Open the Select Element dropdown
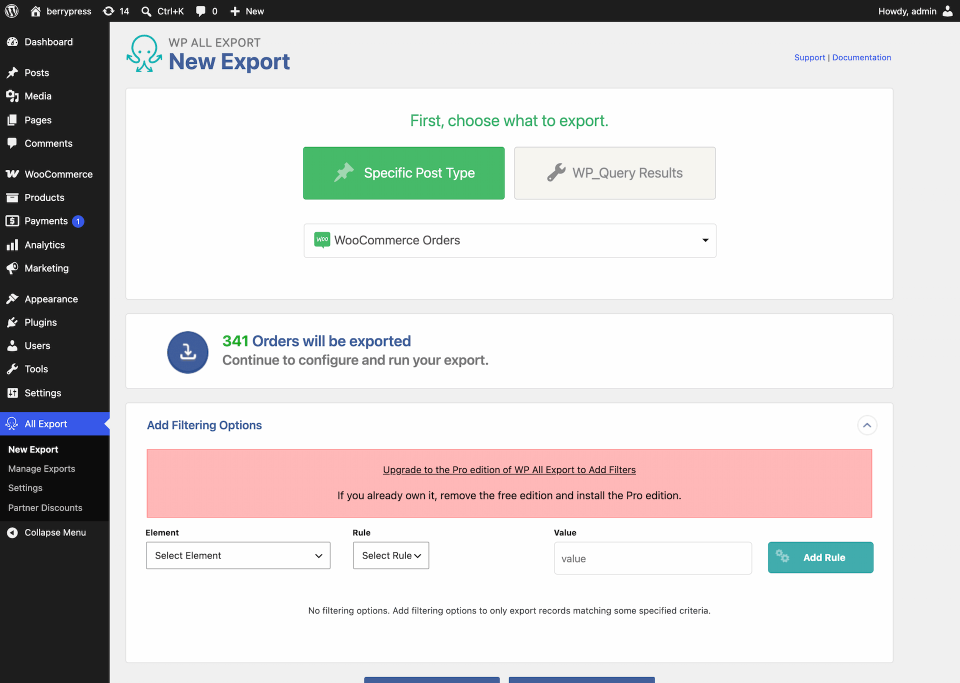This screenshot has height=683, width=960. (x=238, y=555)
